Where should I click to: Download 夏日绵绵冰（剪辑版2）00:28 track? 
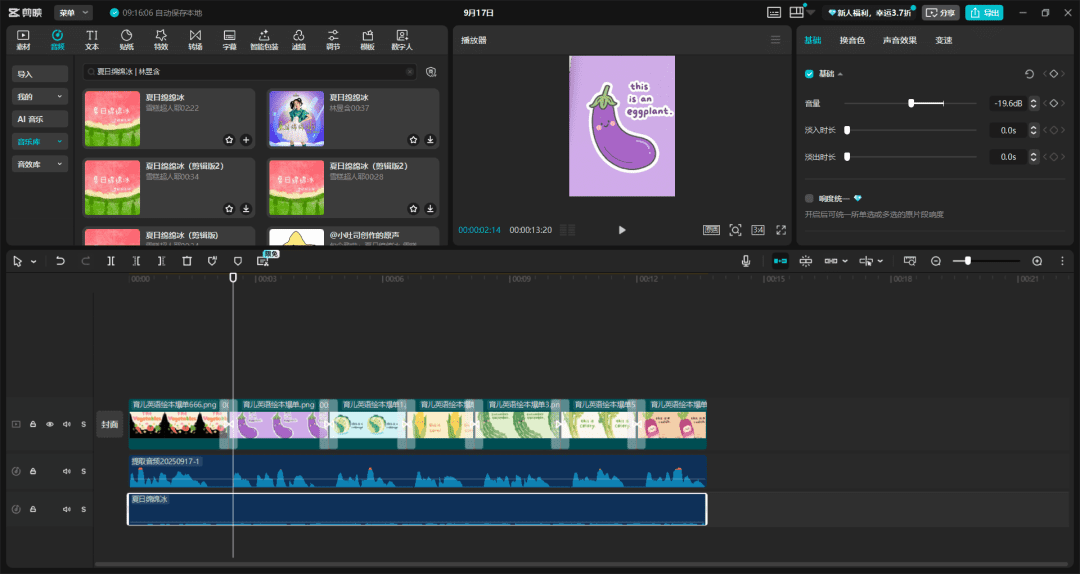(x=430, y=209)
